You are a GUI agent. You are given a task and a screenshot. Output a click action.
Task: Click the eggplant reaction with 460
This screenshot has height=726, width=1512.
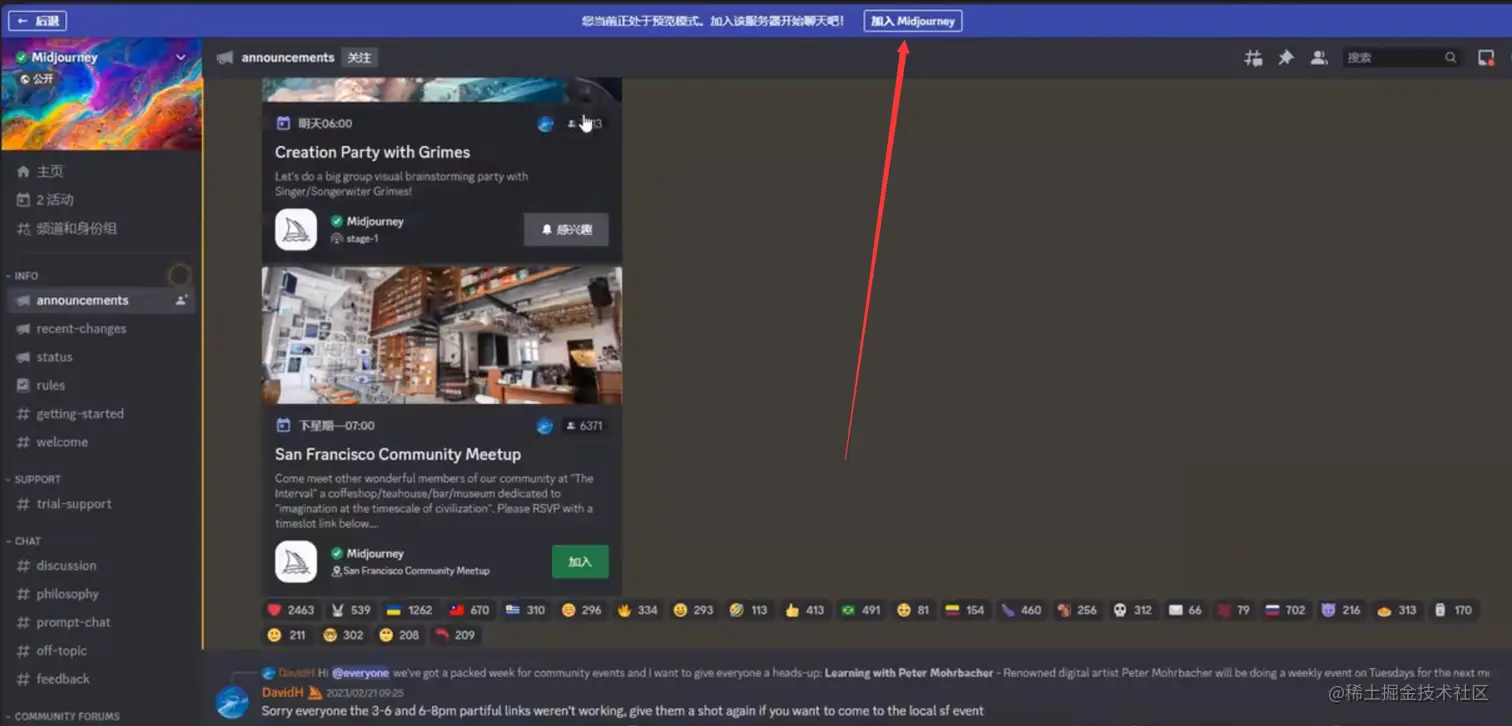1021,610
